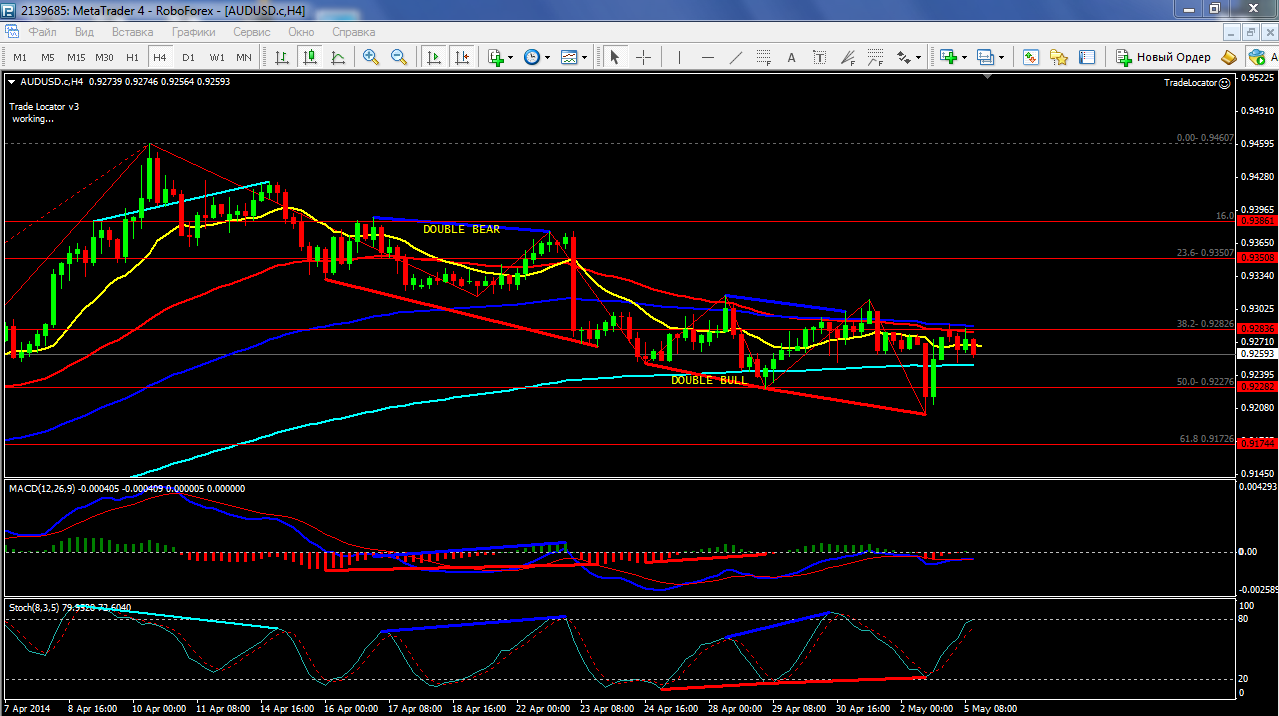This screenshot has width=1279, height=716.
Task: Click the chart shift triangle marker
Action: point(988,76)
